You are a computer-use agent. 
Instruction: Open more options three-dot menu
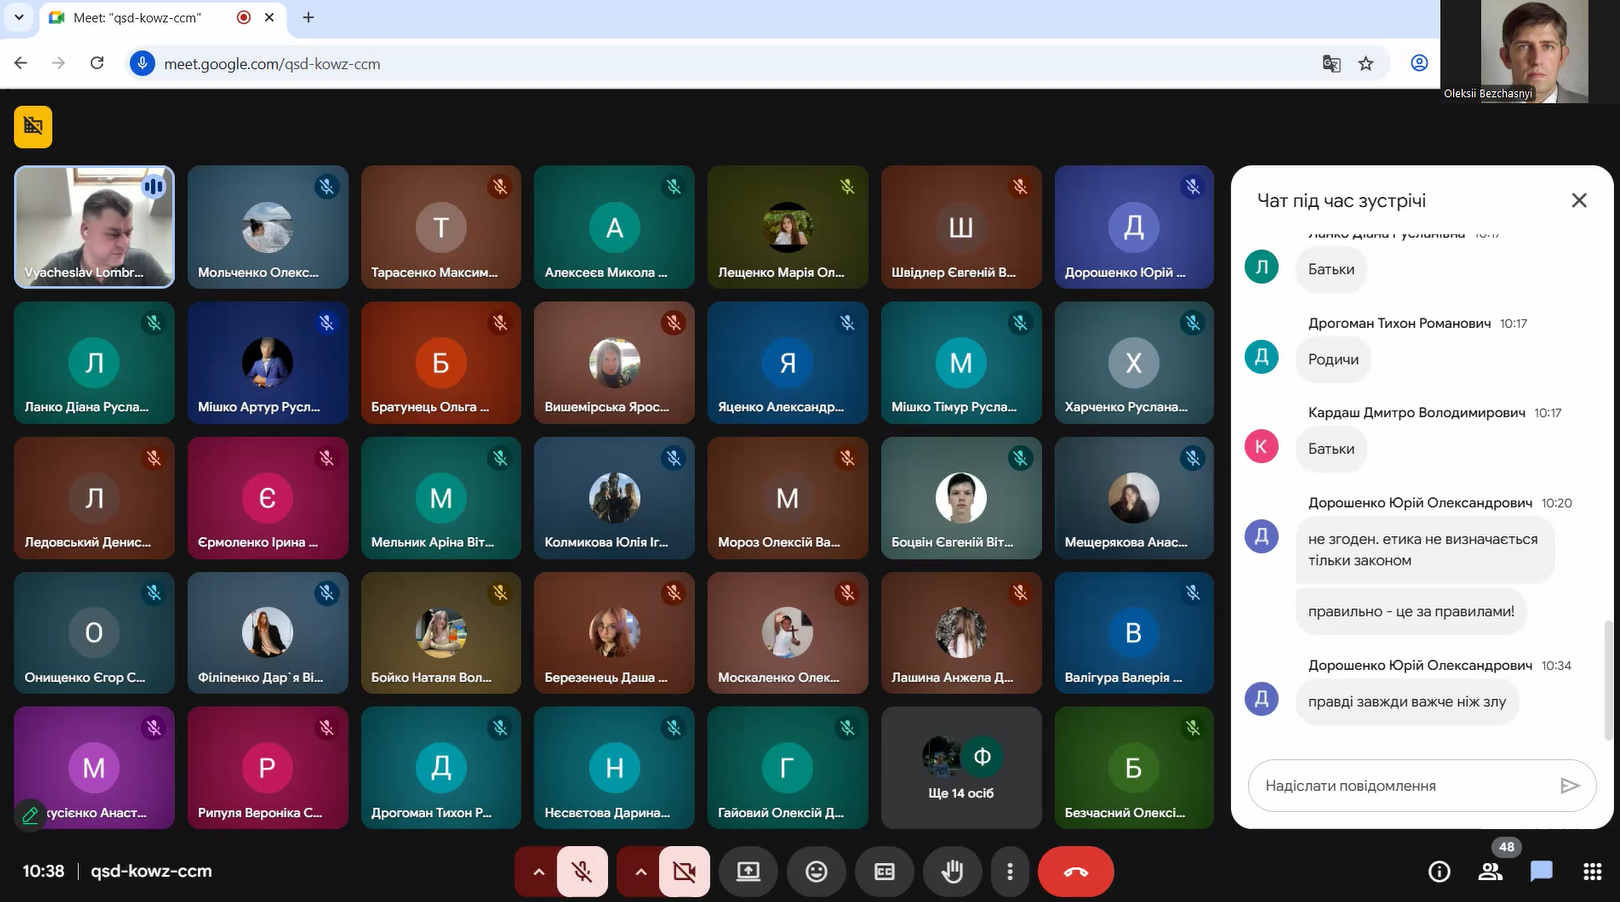(1009, 872)
